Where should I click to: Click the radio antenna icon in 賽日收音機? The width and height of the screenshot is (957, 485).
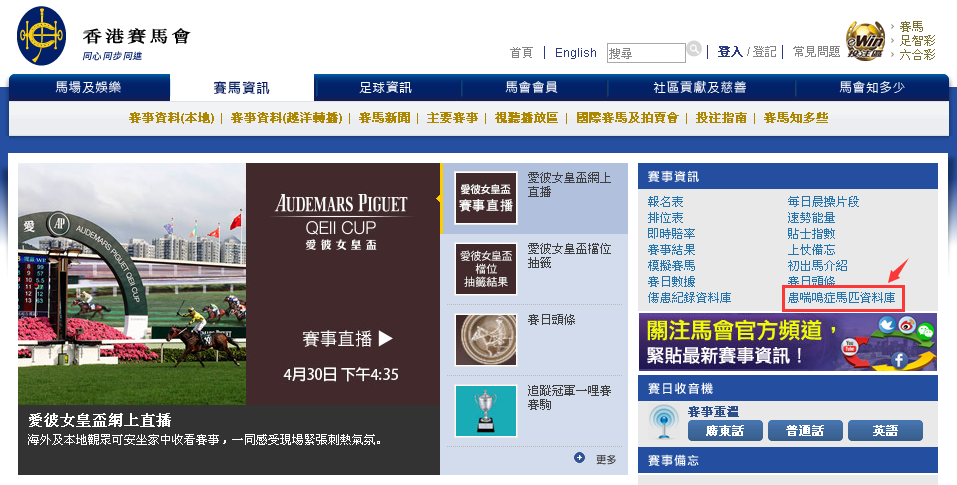[x=663, y=422]
